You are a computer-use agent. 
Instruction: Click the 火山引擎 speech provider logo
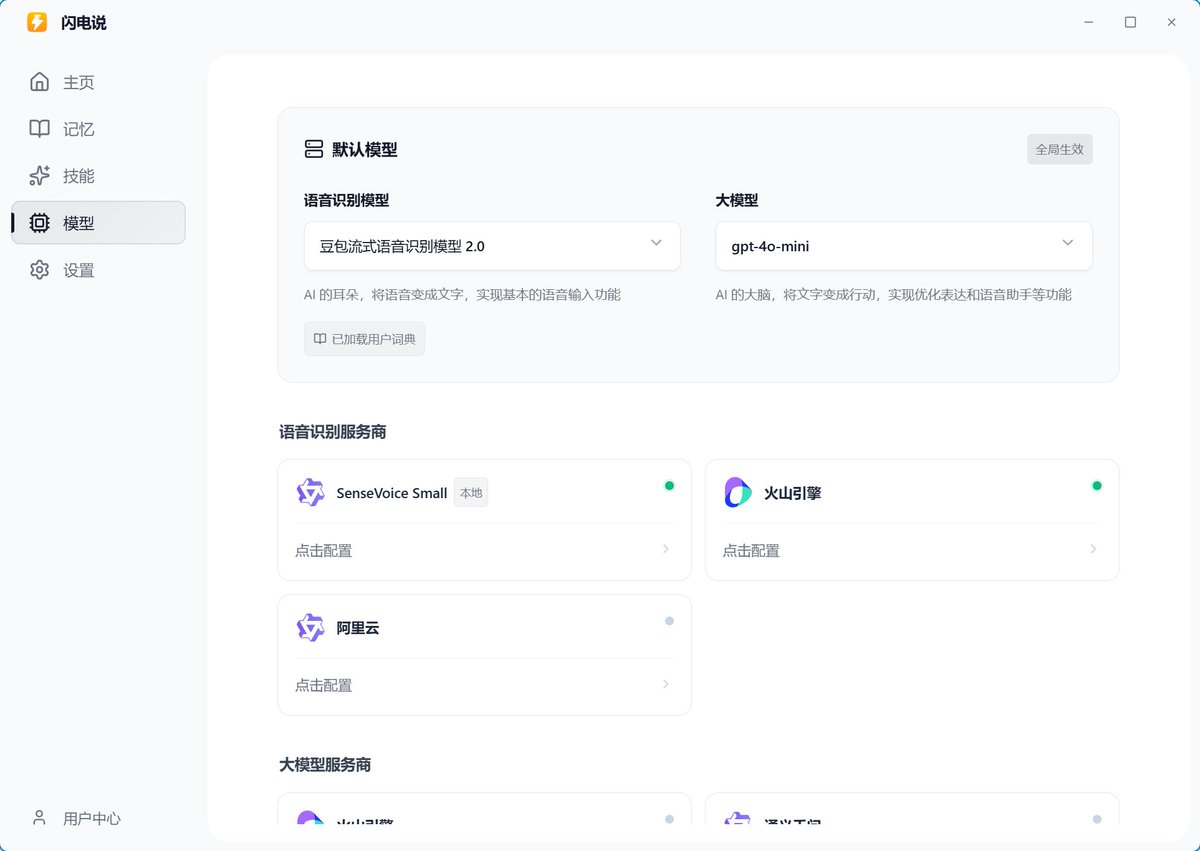coord(738,492)
